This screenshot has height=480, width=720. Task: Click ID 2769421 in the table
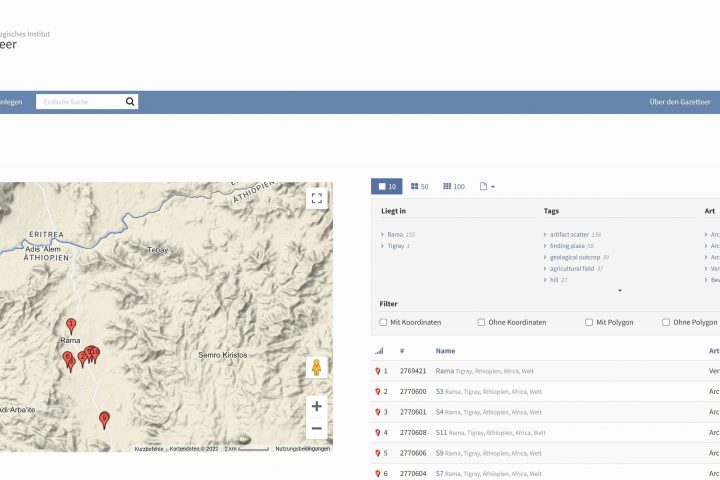(413, 371)
